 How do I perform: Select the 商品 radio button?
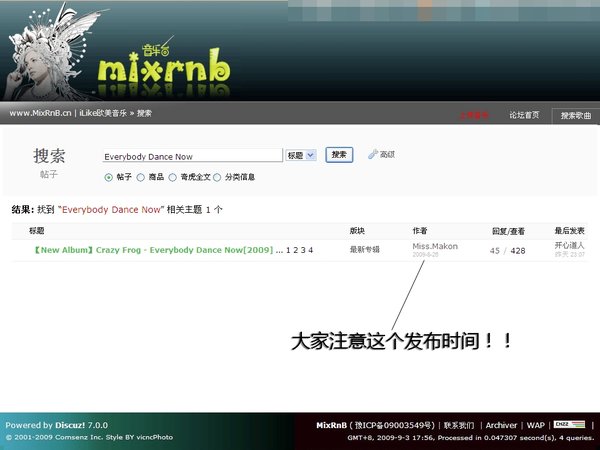pos(140,177)
